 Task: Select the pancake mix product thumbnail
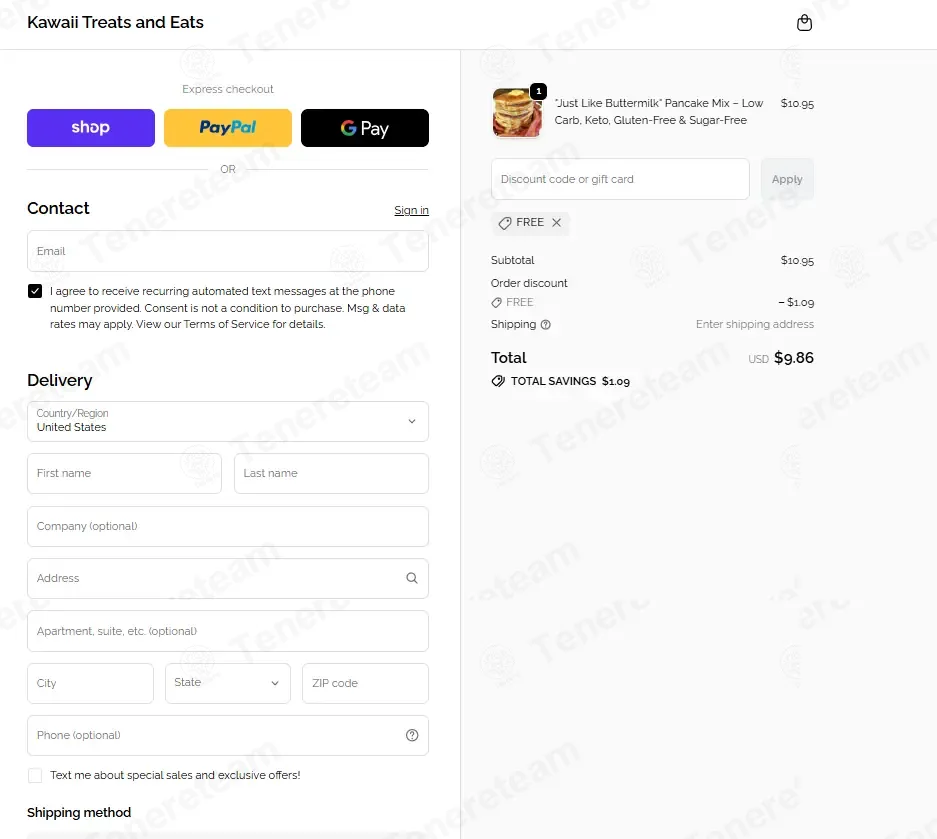517,112
